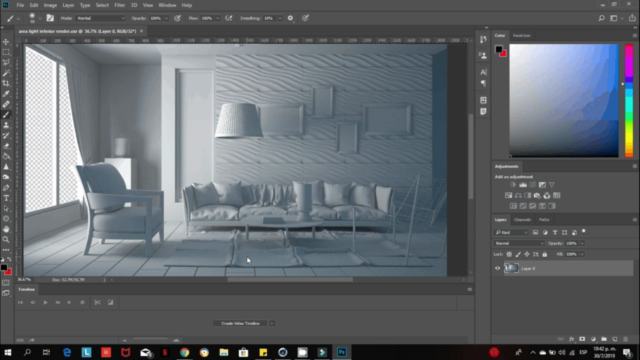Open the brush settings panel toggle

(50, 18)
